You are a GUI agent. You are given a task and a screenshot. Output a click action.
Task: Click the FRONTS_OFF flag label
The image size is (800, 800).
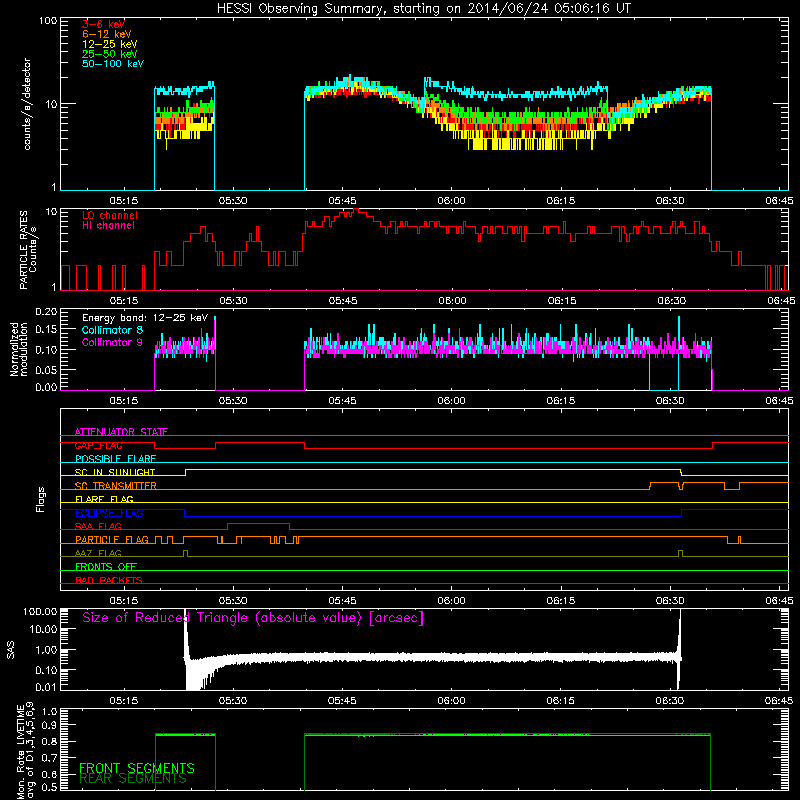tap(106, 567)
